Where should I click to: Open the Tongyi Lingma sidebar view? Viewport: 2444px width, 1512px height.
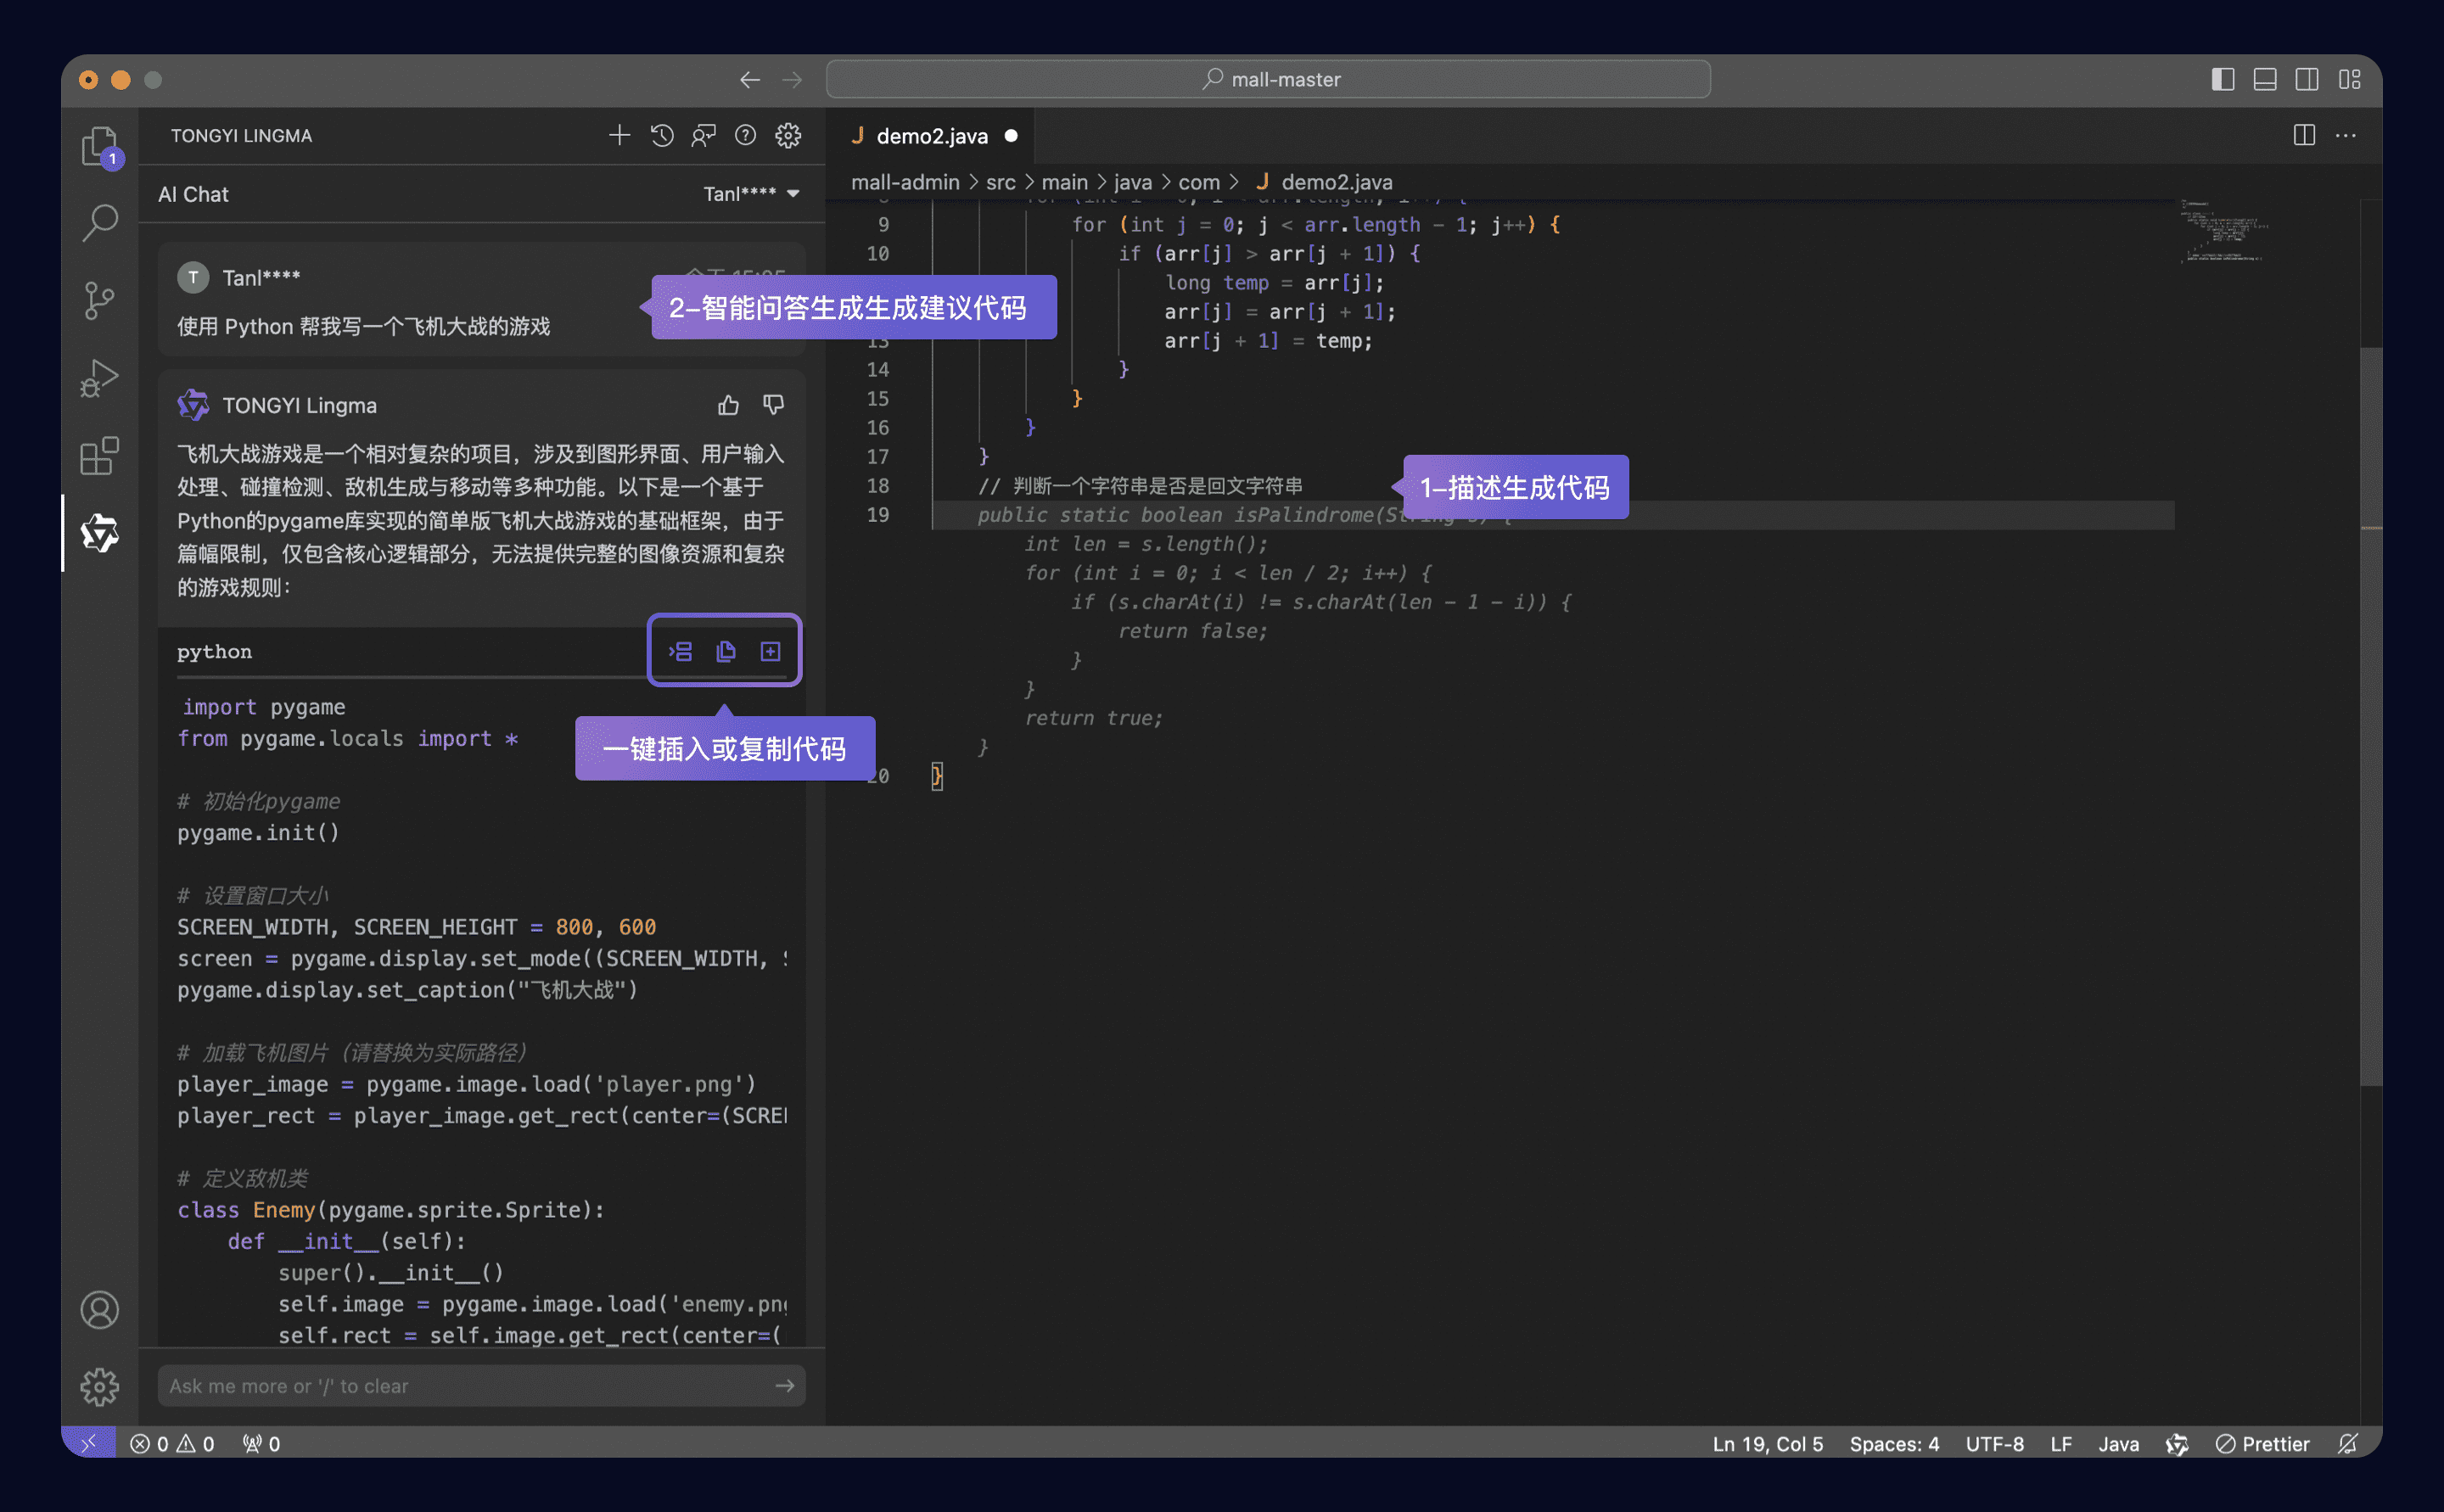point(99,533)
